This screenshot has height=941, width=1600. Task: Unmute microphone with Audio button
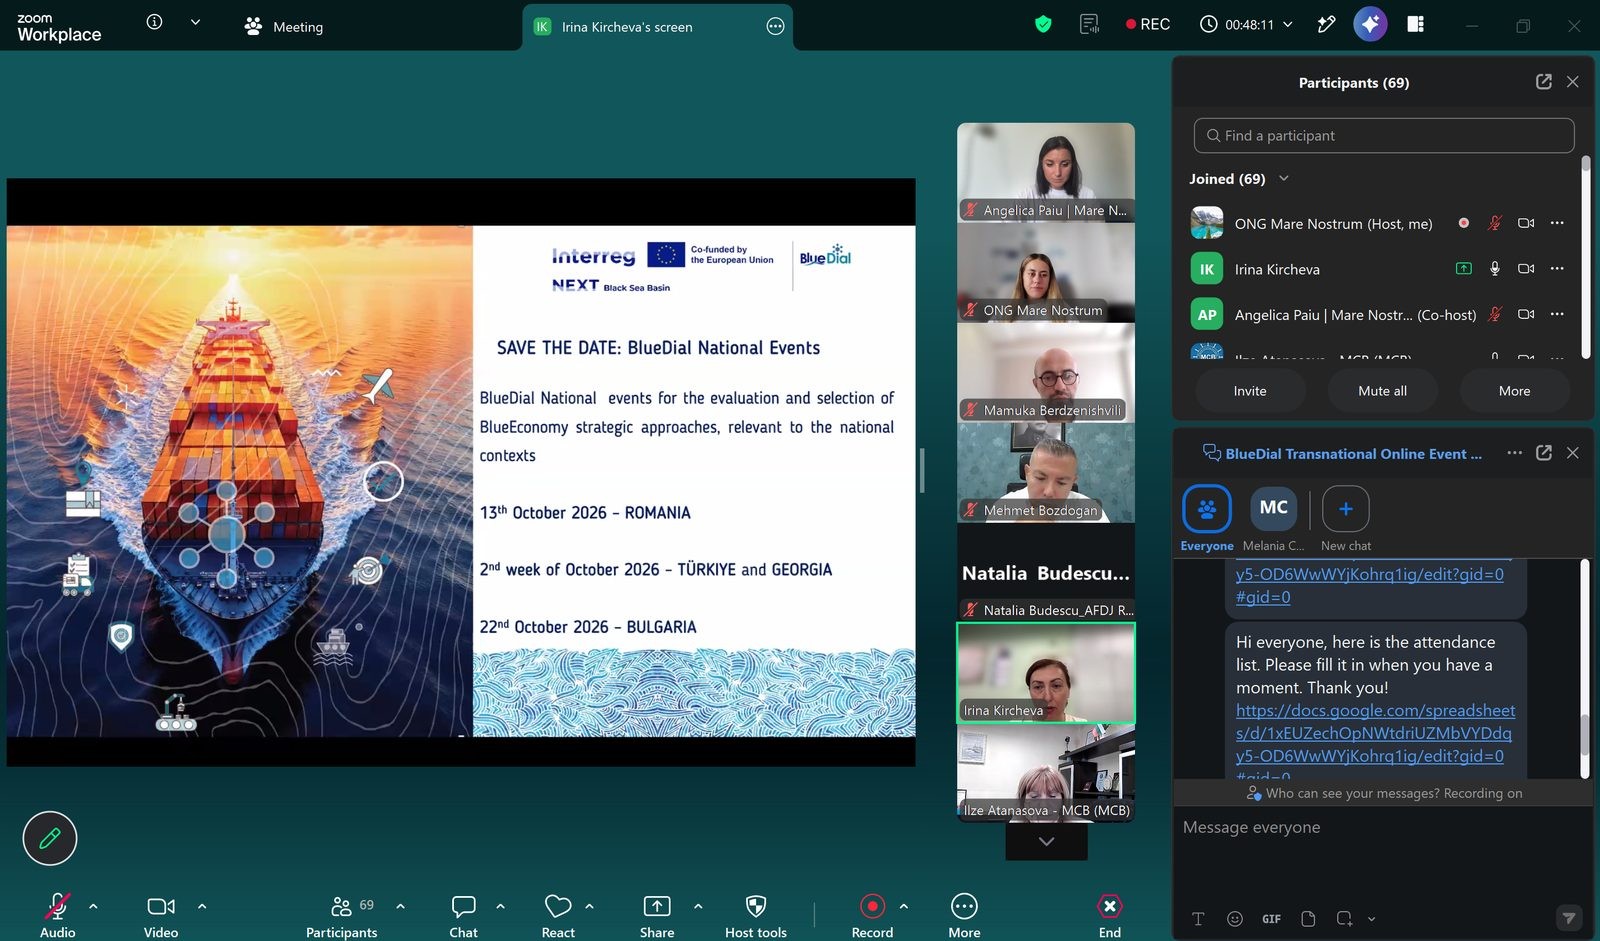click(x=58, y=915)
